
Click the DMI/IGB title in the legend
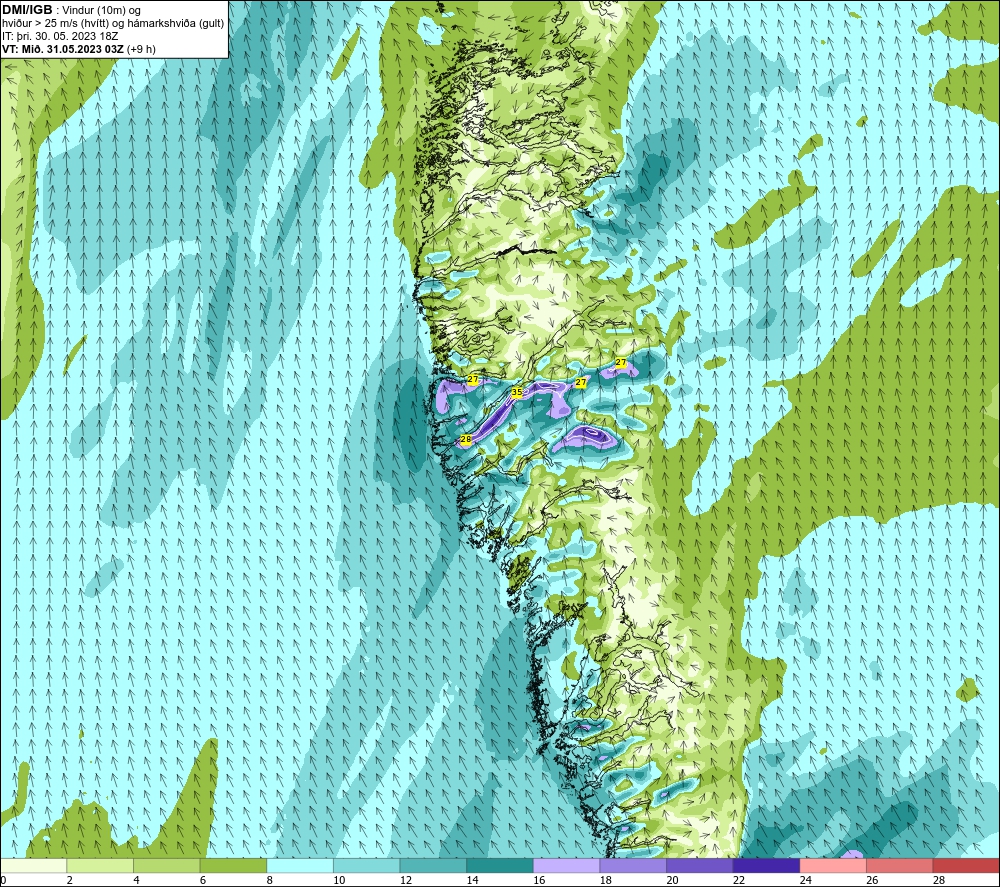pyautogui.click(x=27, y=10)
